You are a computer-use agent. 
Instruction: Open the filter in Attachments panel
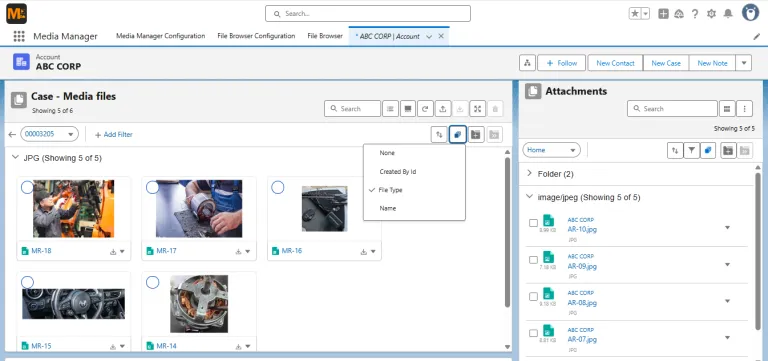691,150
